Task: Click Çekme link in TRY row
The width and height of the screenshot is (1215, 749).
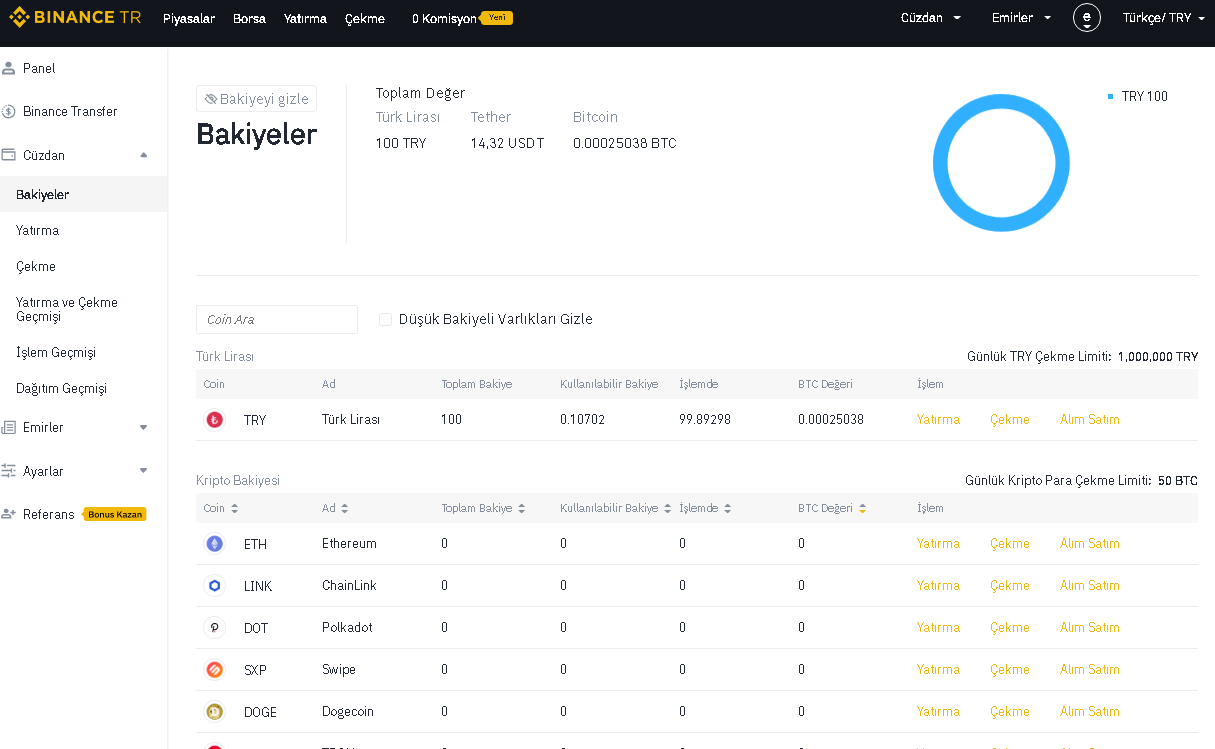Action: [x=1010, y=420]
